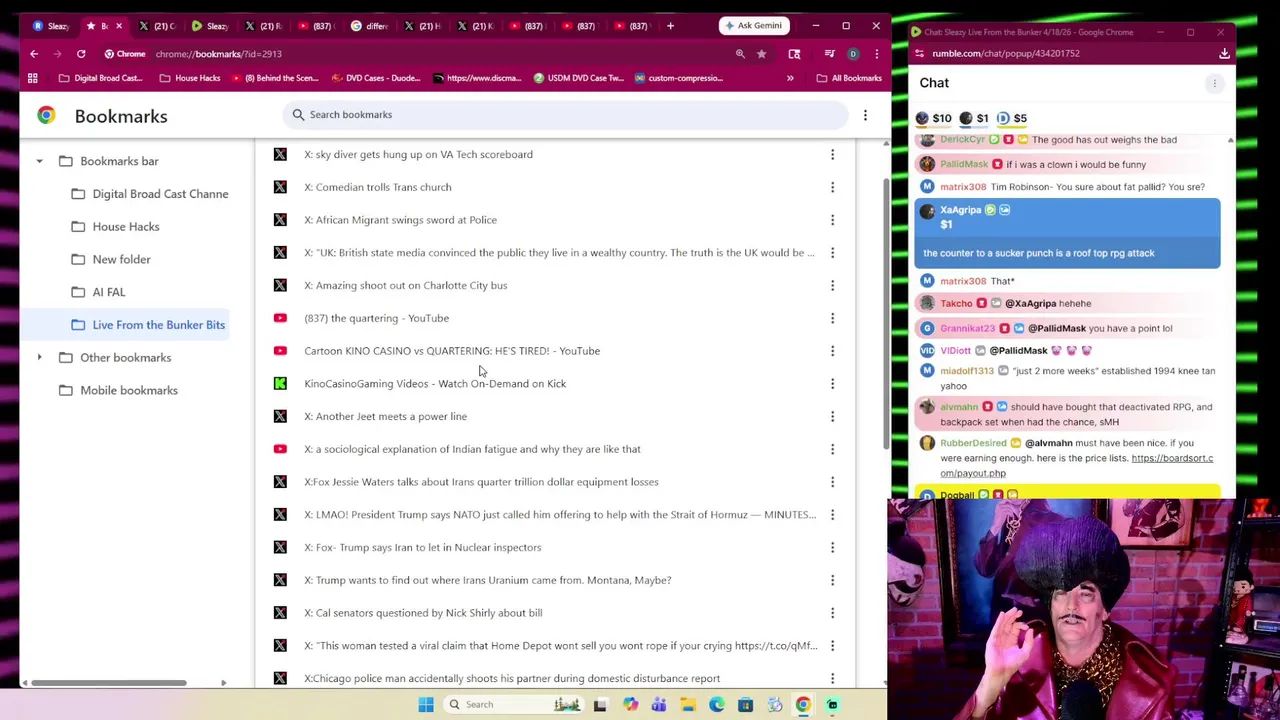Select the $10 rant filter in chat
This screenshot has width=1280, height=720.
(933, 118)
